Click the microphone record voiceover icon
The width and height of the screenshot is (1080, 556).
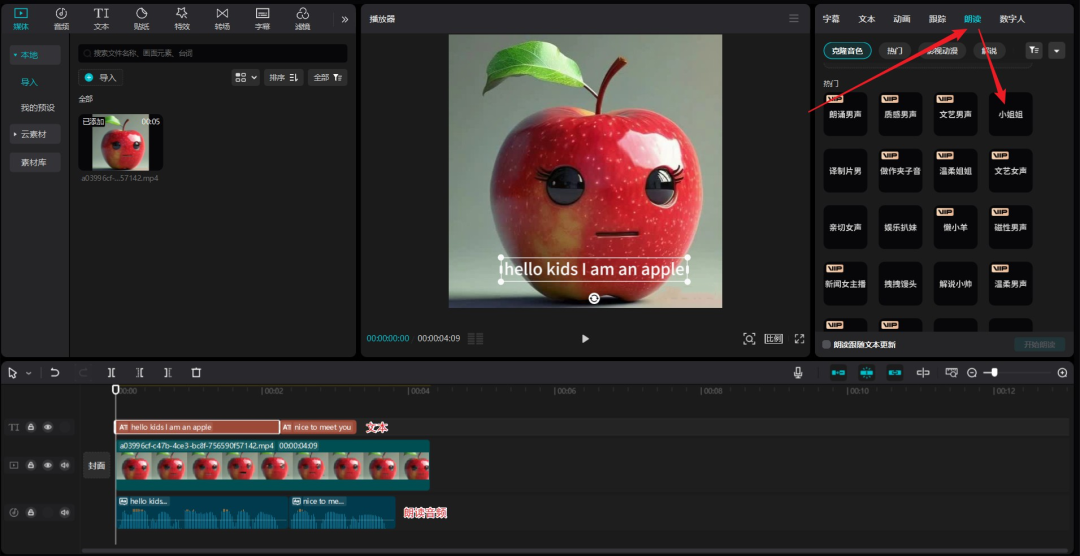pyautogui.click(x=798, y=373)
